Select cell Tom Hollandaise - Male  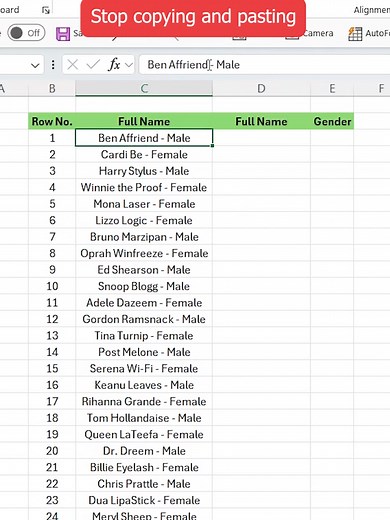(x=144, y=418)
